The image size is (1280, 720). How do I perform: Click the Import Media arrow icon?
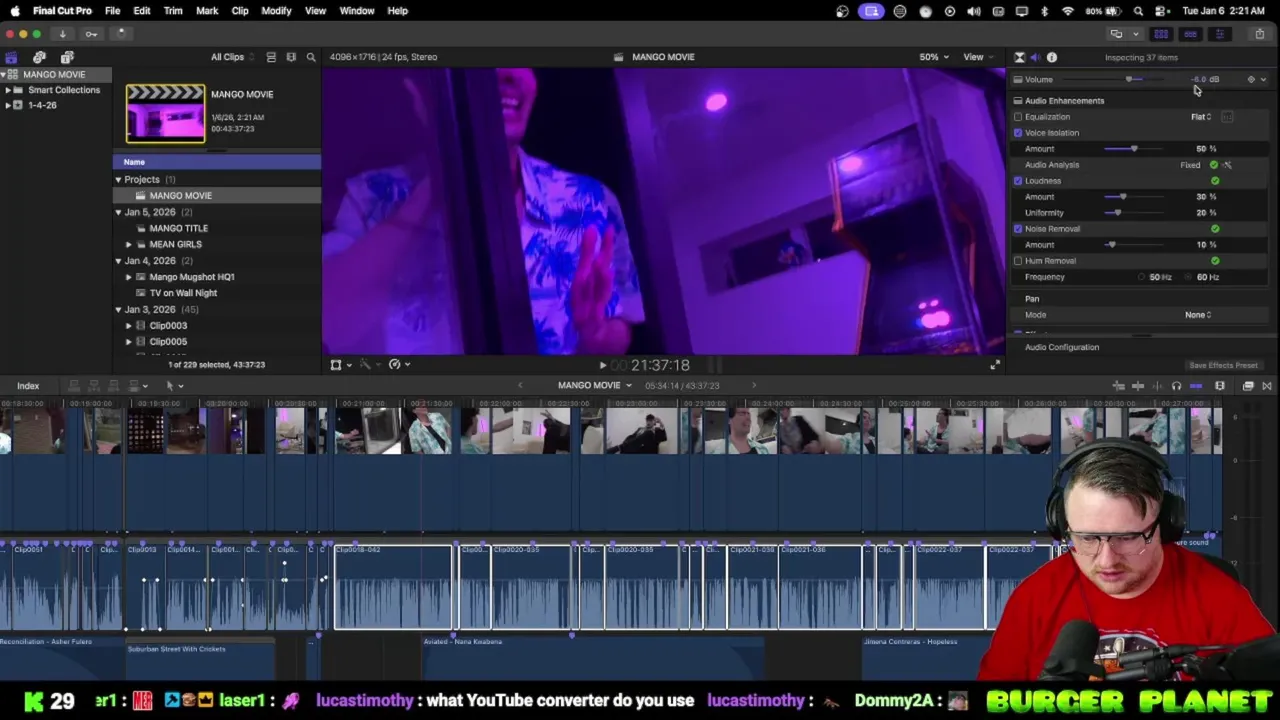[62, 34]
